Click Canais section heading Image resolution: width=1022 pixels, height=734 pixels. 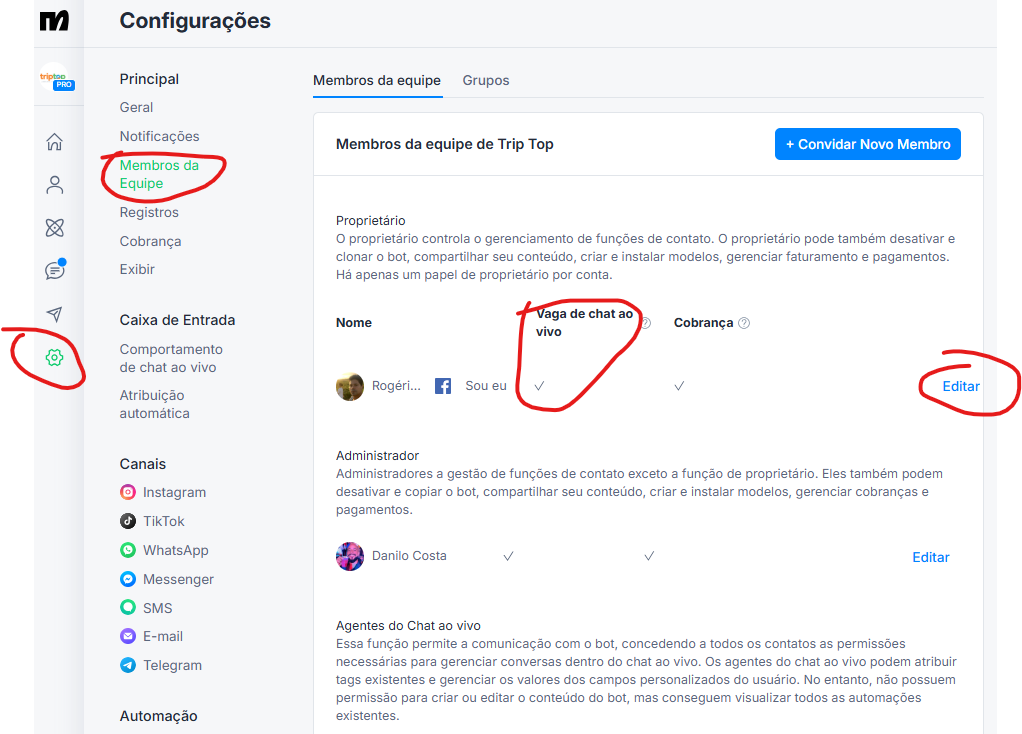click(x=143, y=464)
